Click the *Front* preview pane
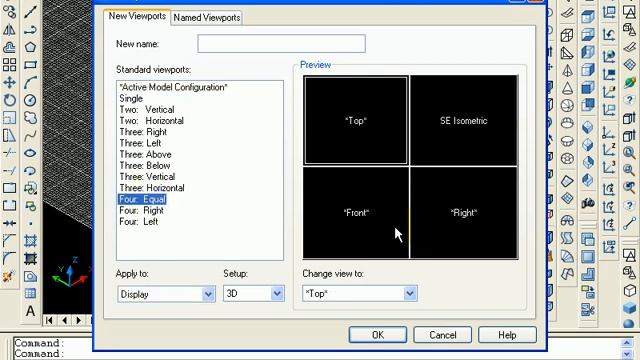The width and height of the screenshot is (640, 360). tap(356, 212)
